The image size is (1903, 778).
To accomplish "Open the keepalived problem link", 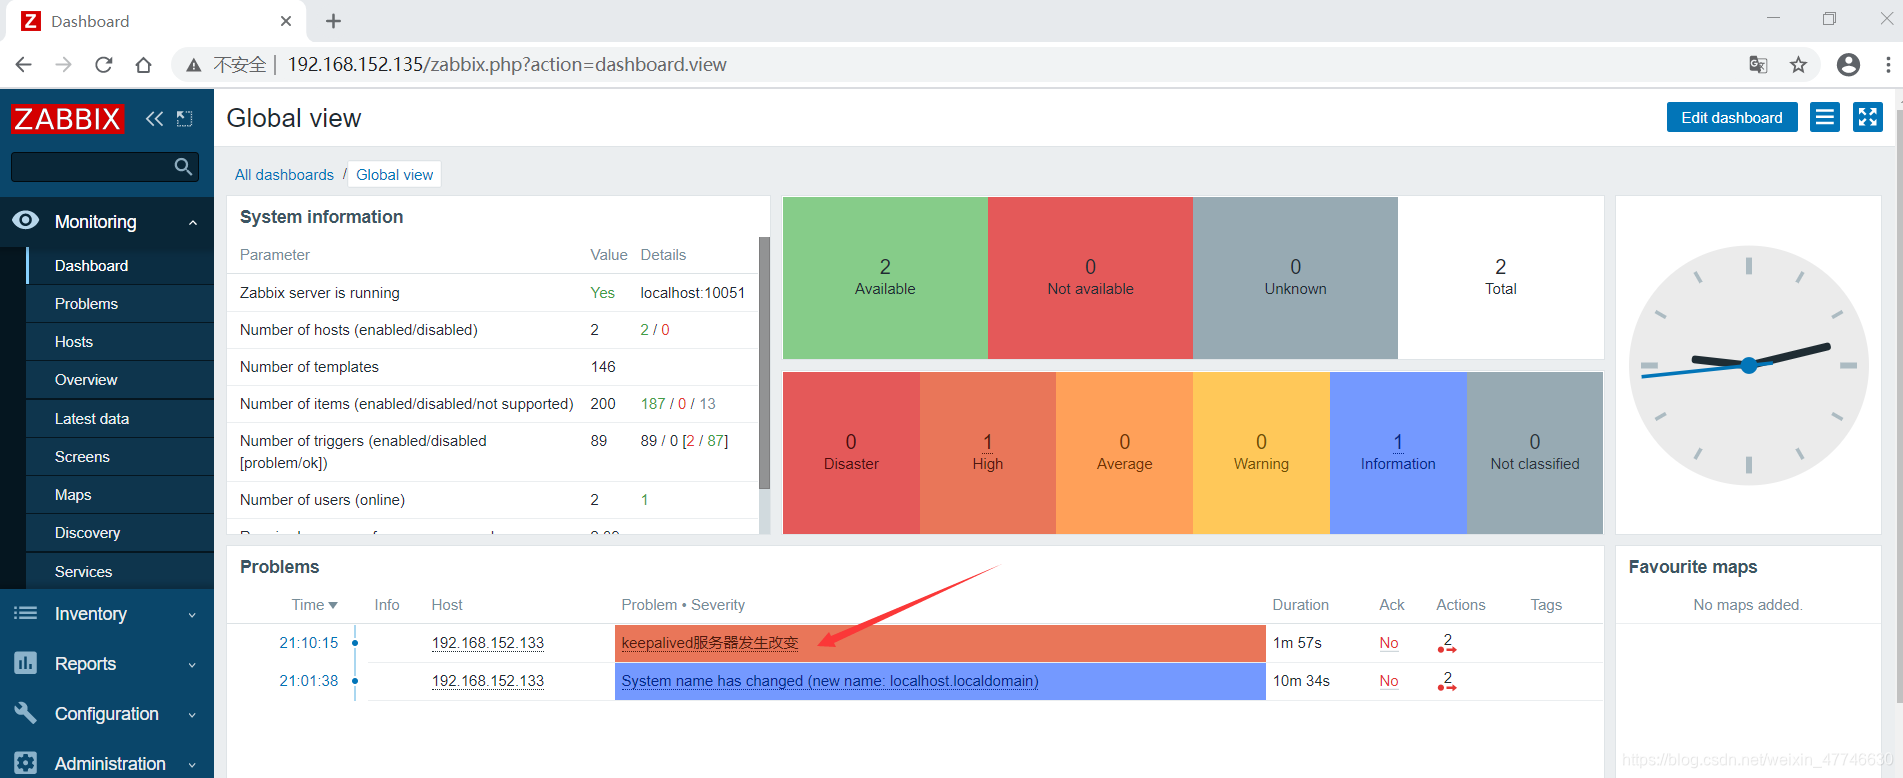I will point(710,643).
